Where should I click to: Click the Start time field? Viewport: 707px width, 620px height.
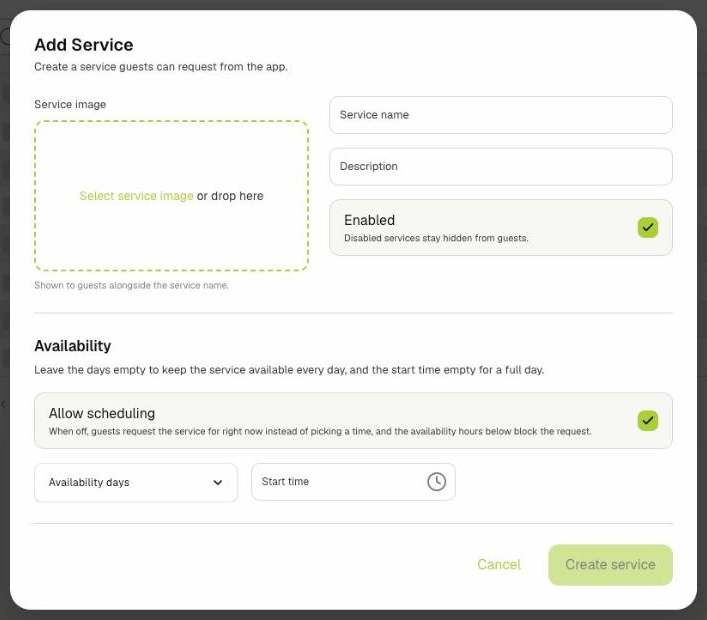353,482
